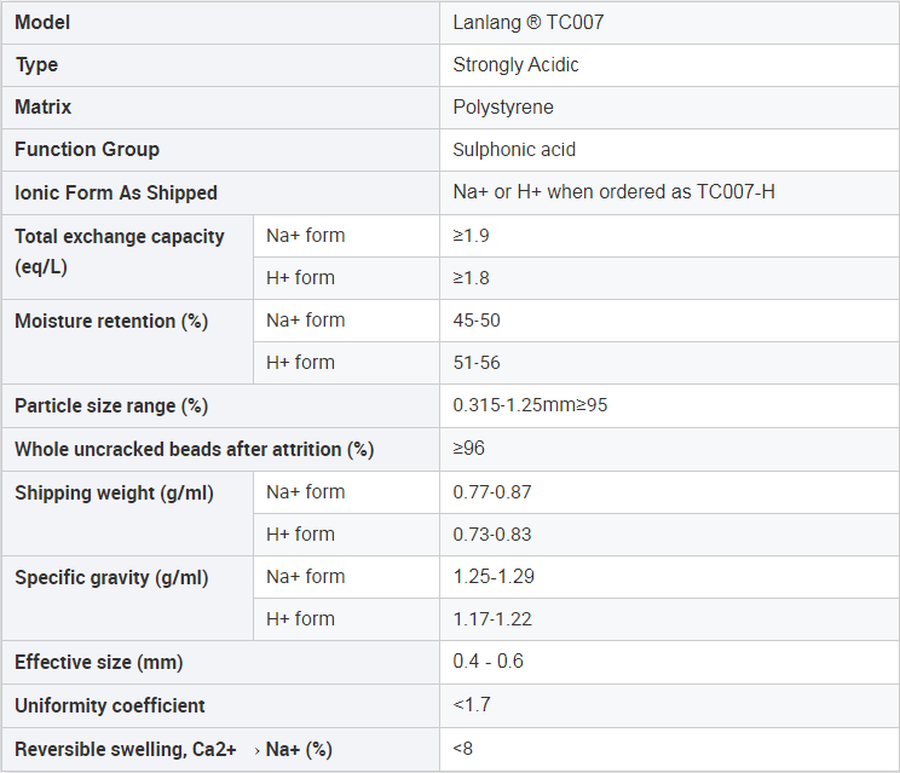Click the 51-56 moisture retention value
This screenshot has width=900, height=773.
(477, 363)
